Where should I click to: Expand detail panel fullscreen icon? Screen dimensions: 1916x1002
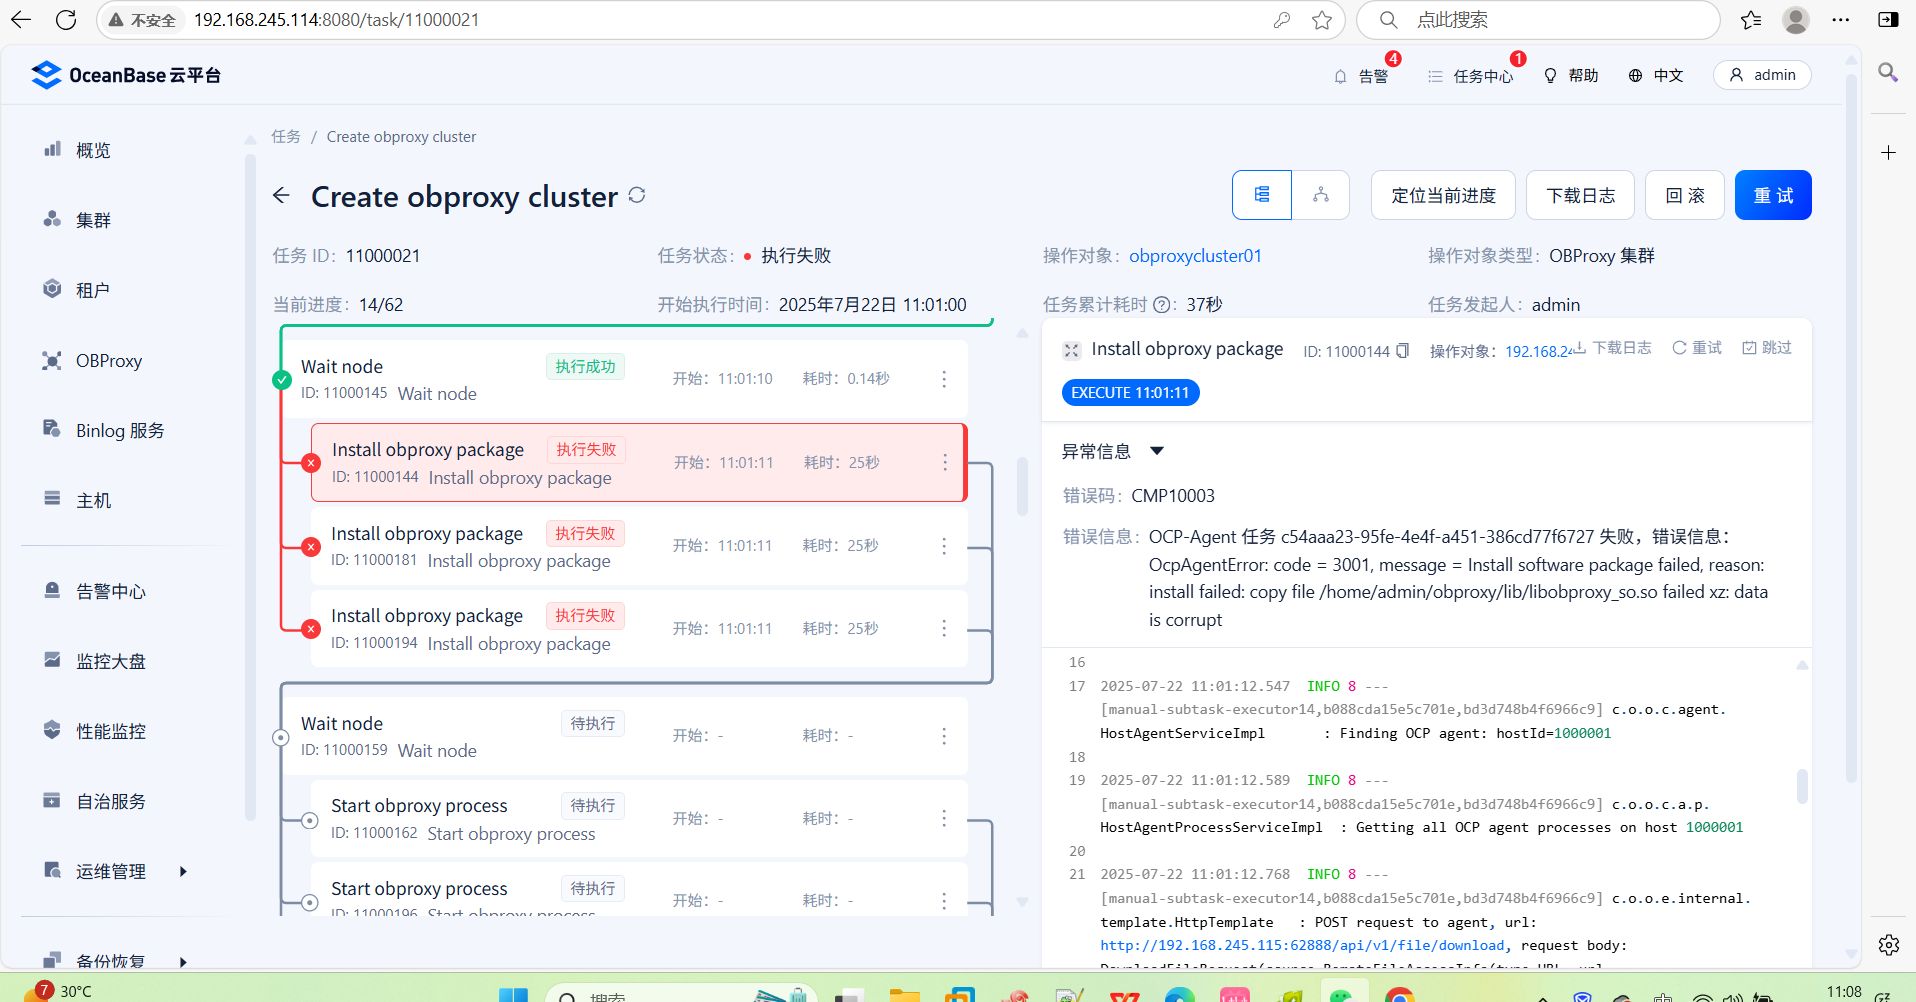1071,350
